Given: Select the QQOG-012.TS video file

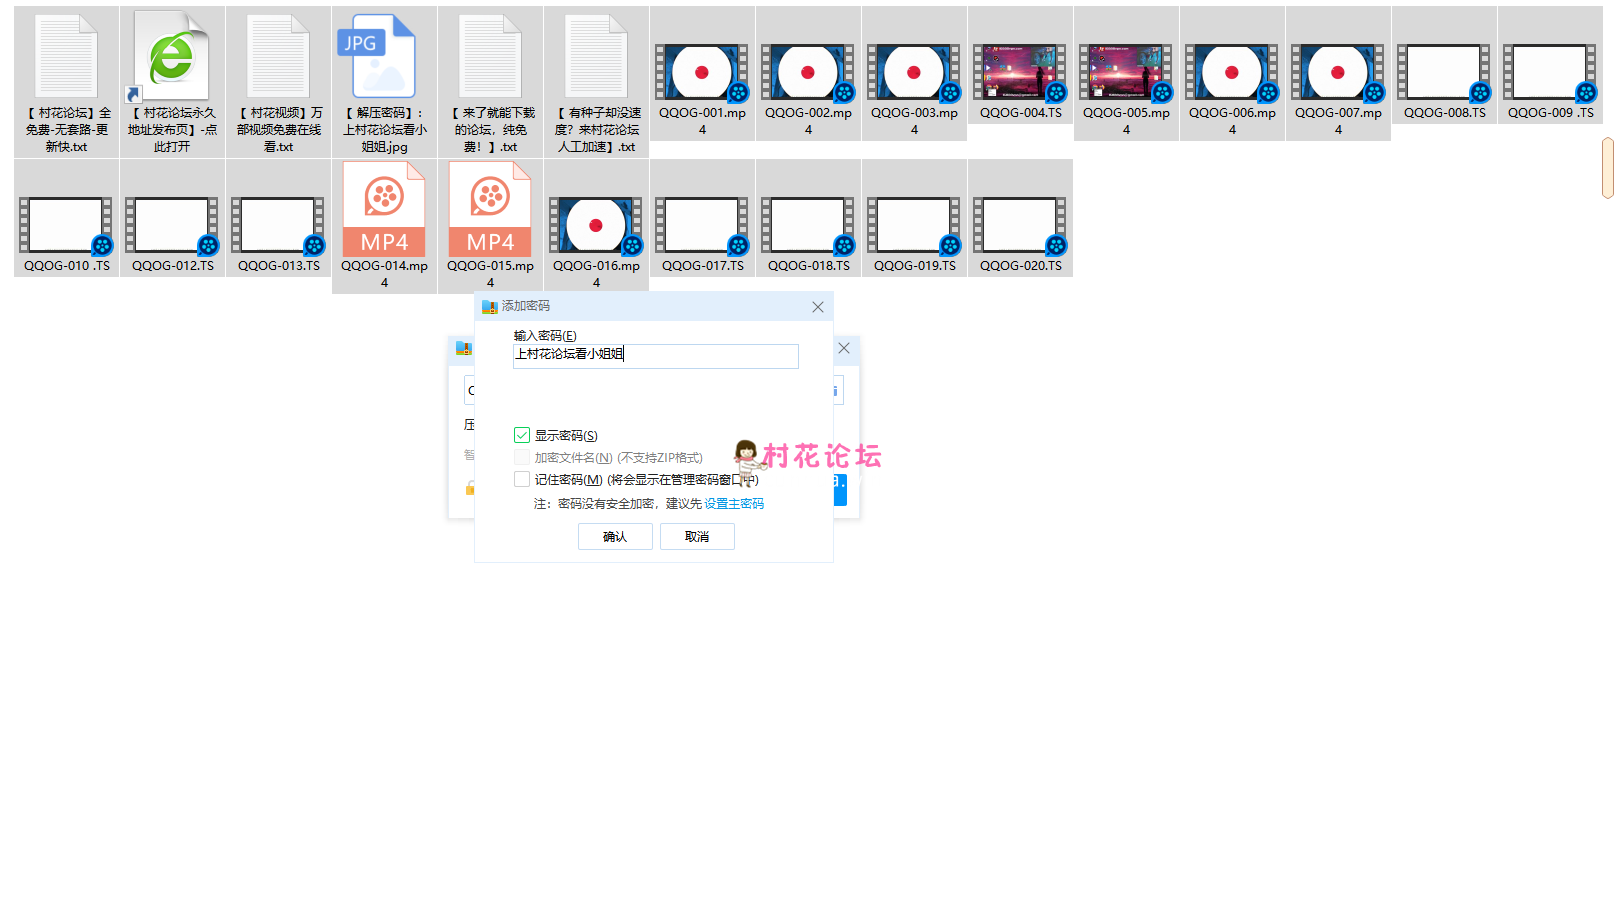Looking at the screenshot, I should [172, 226].
